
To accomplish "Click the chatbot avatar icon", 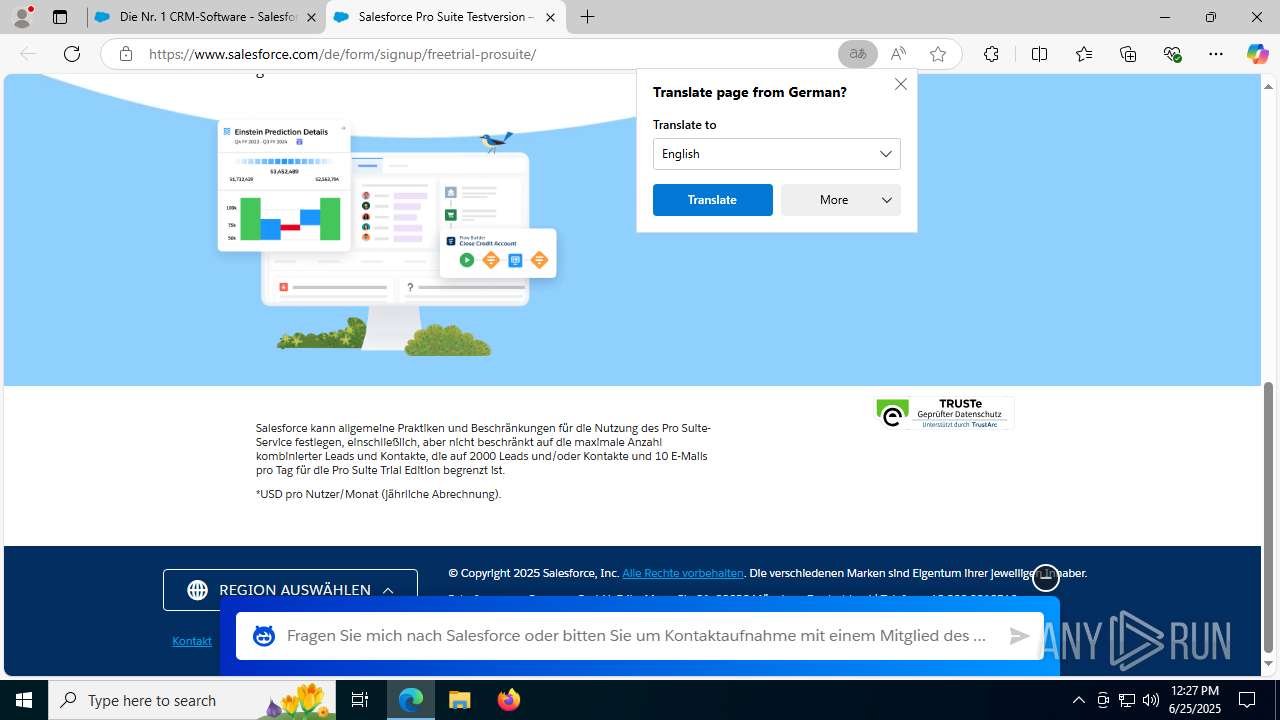I will (263, 636).
